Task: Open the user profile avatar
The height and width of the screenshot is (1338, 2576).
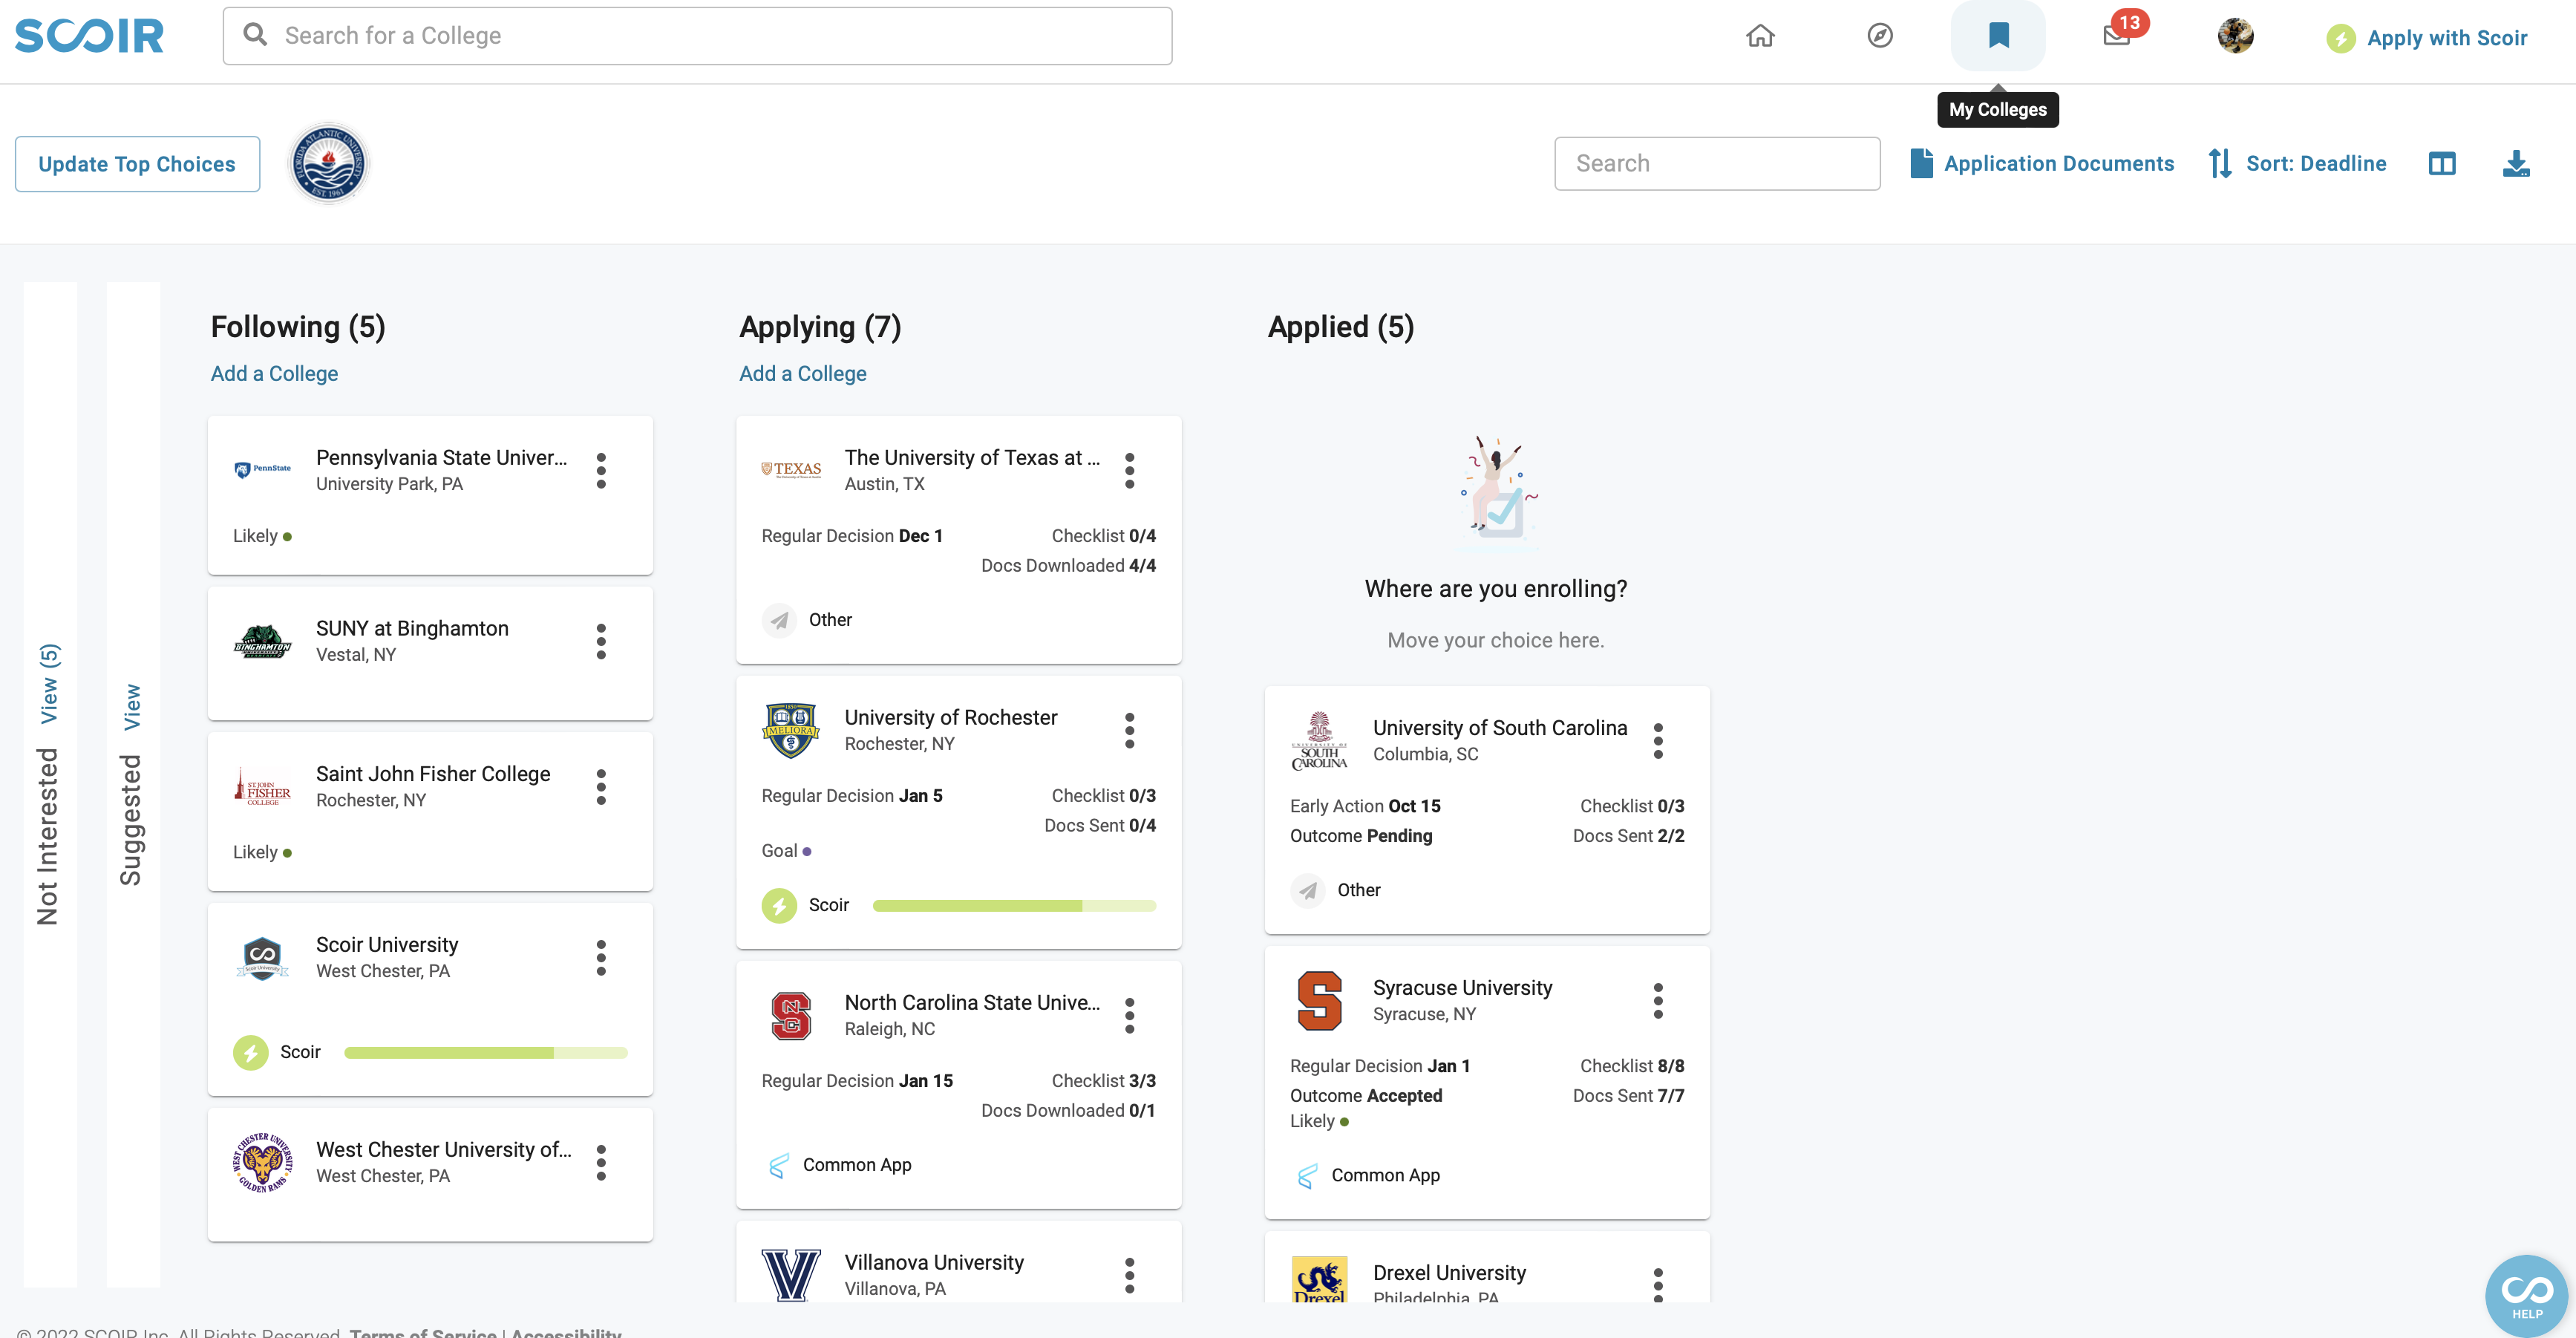Action: point(2235,36)
